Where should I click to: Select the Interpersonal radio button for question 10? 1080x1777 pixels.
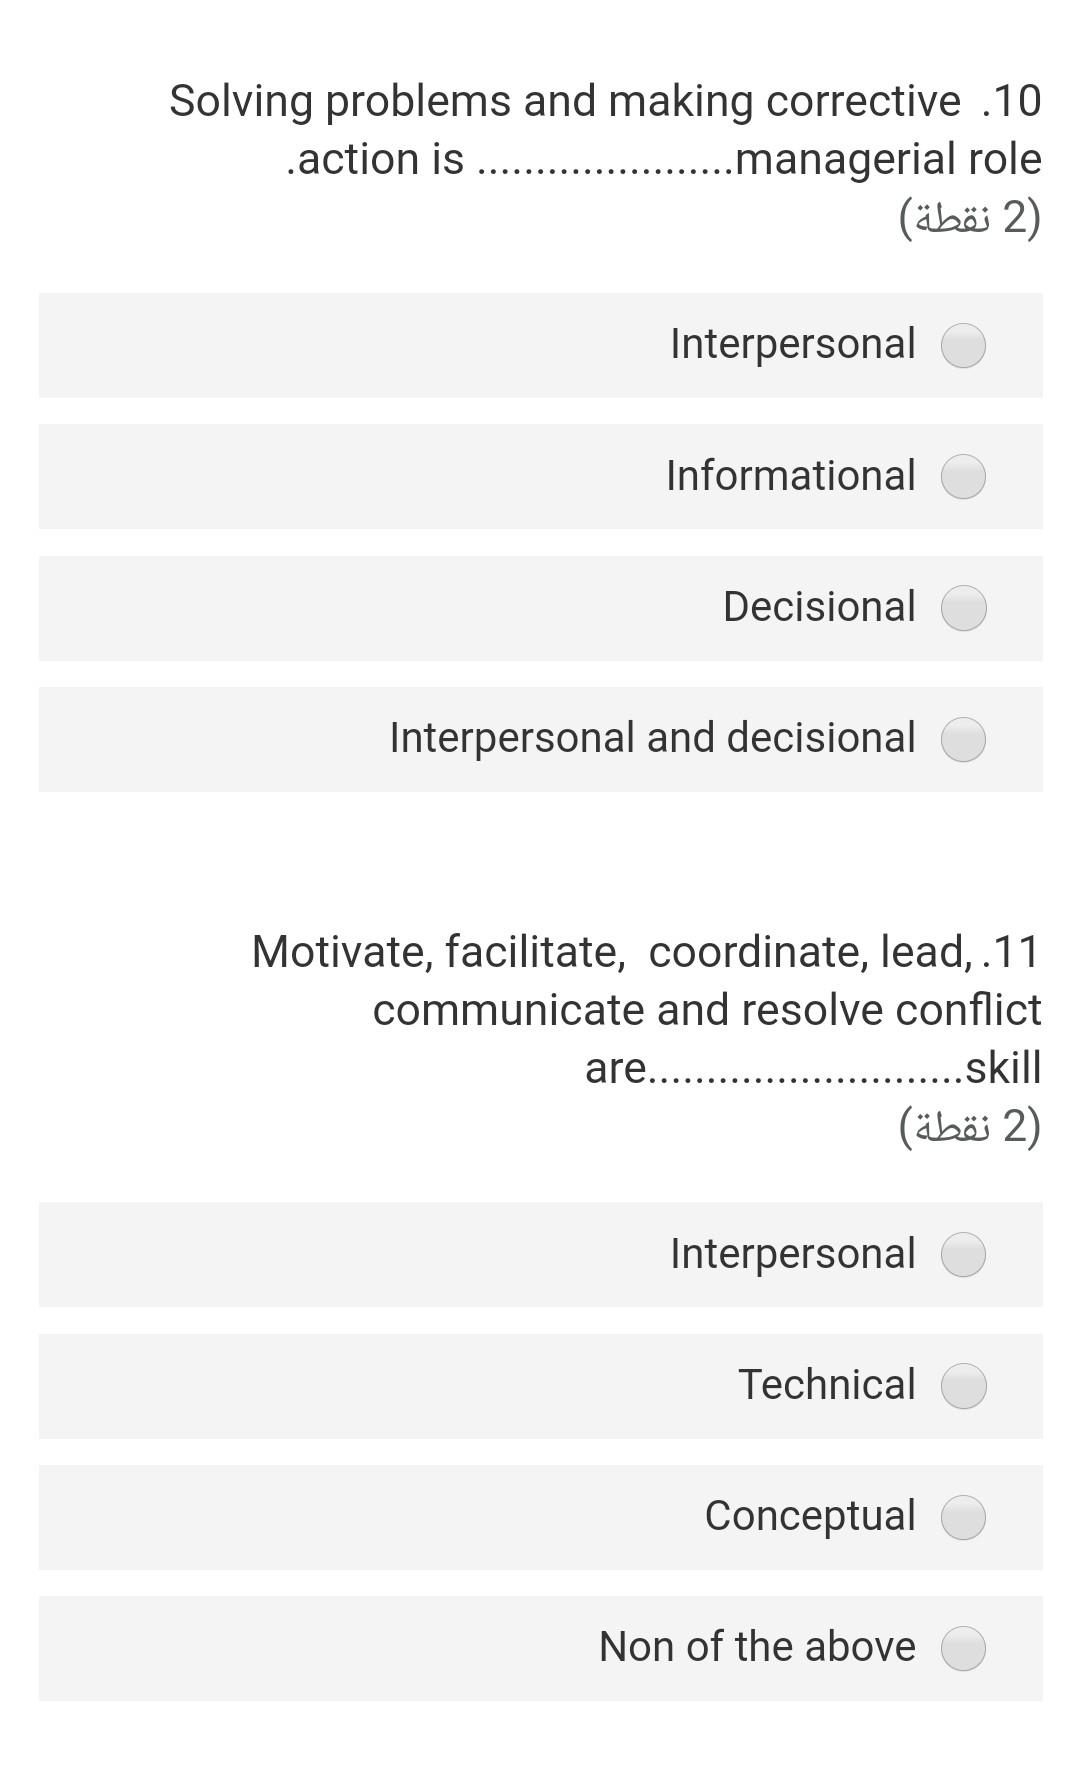click(963, 347)
